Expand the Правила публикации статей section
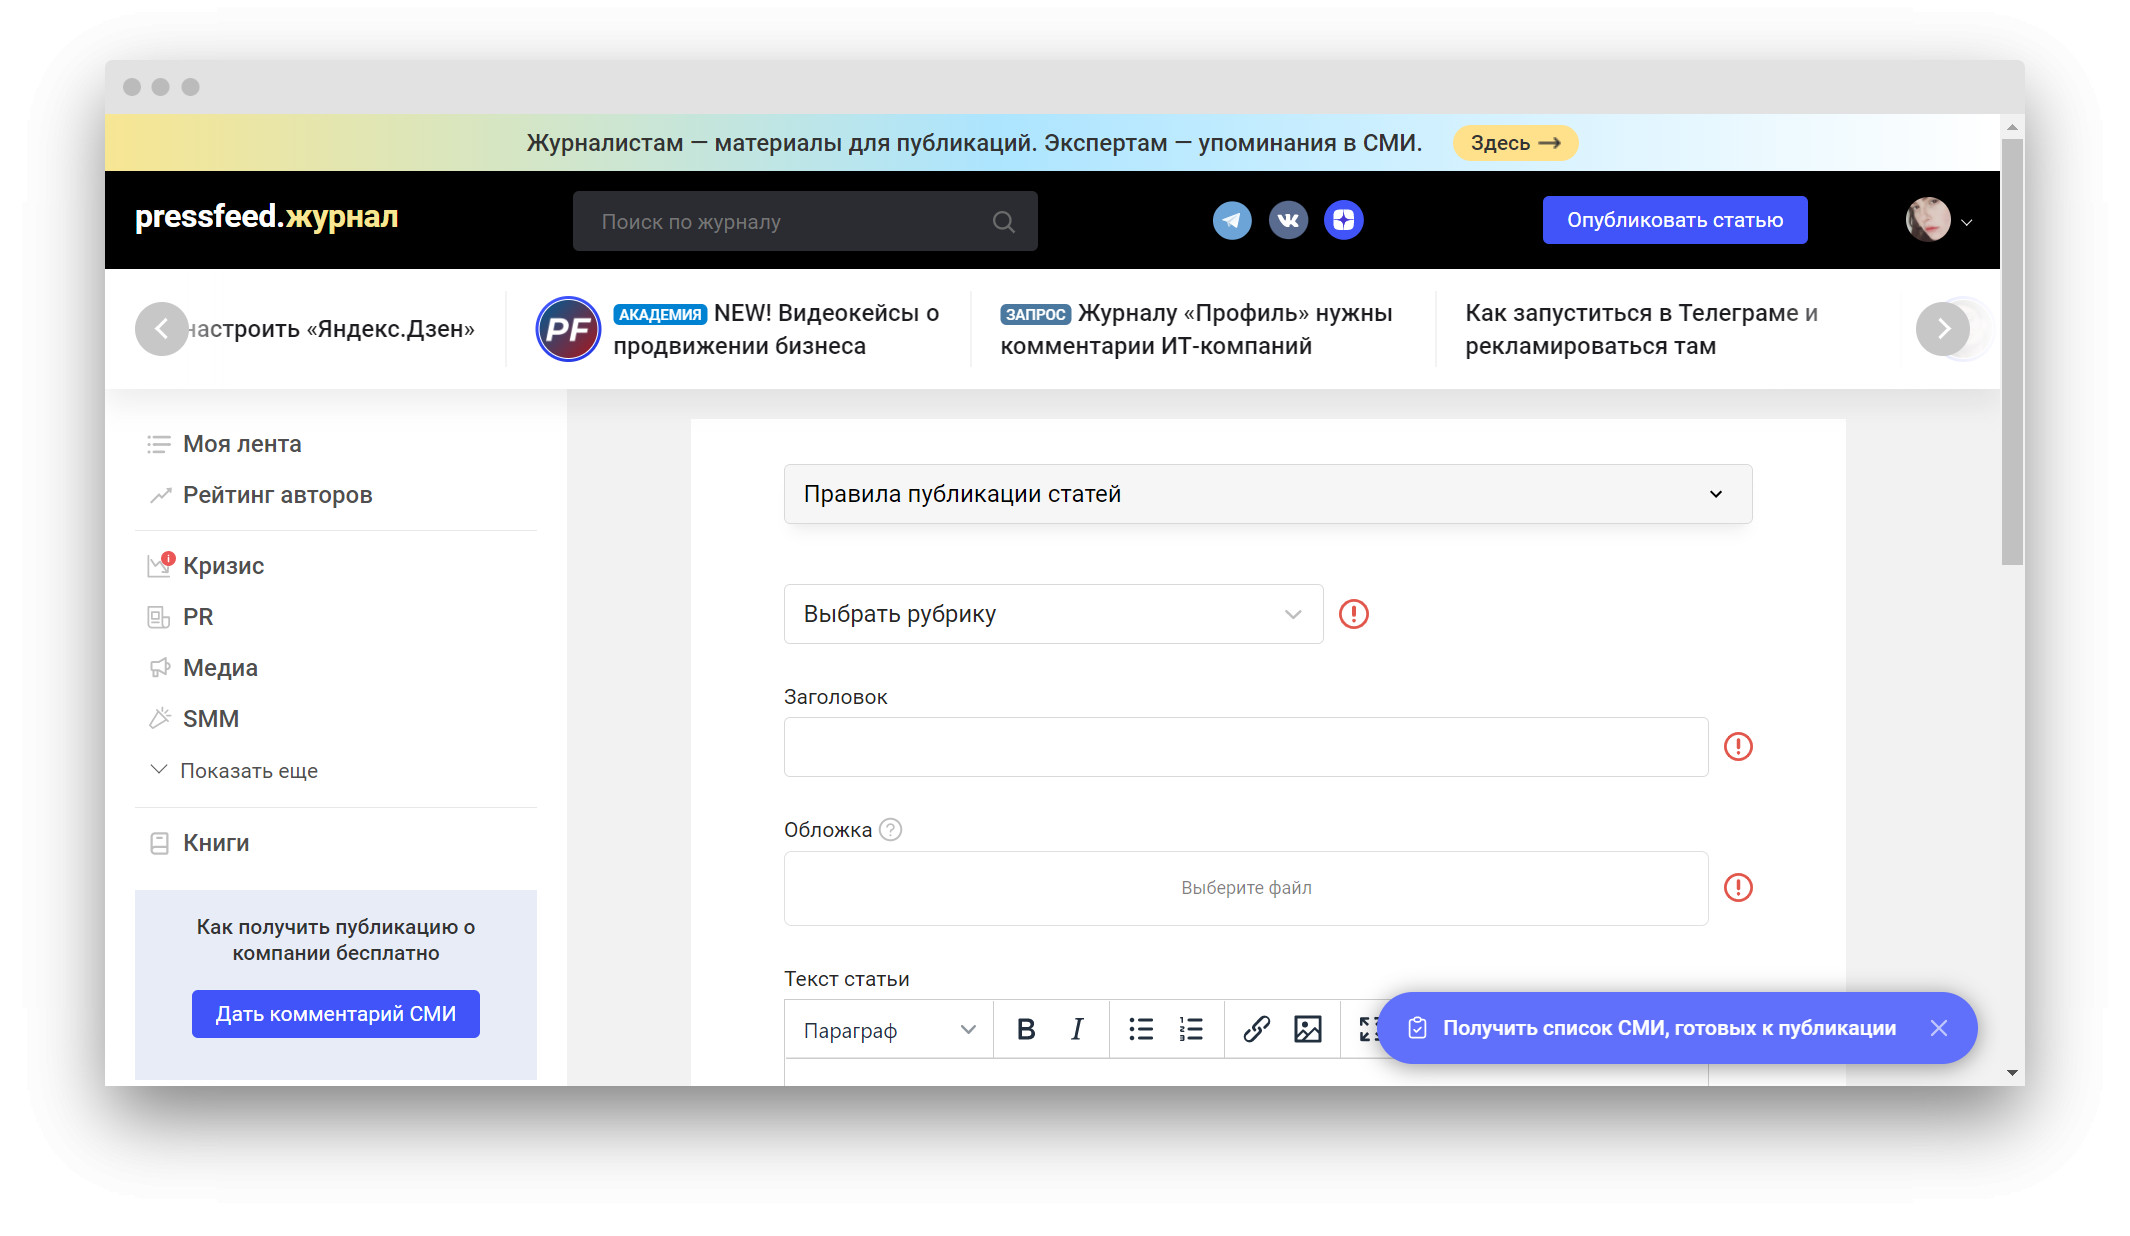 1267,494
